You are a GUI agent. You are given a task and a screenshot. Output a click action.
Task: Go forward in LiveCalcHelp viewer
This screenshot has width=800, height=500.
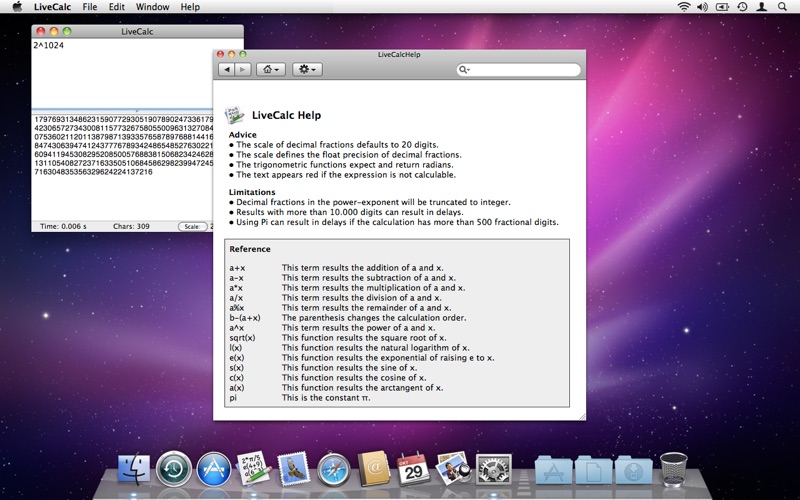tap(243, 69)
